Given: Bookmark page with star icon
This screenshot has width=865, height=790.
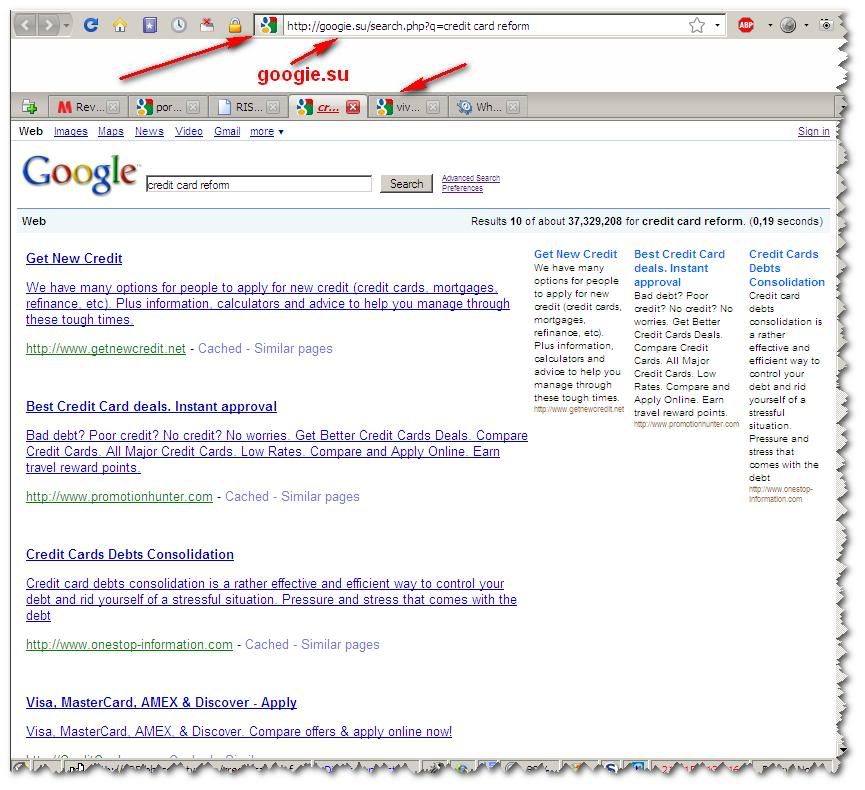Looking at the screenshot, I should click(x=696, y=25).
